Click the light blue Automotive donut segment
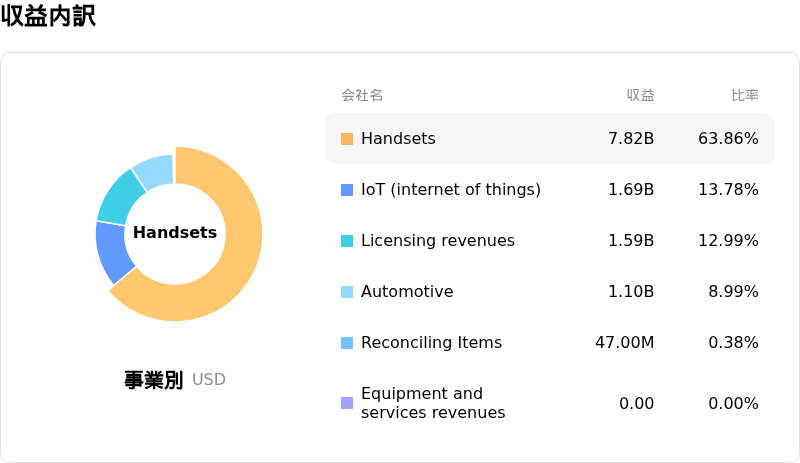Viewport: 800px width, 463px height. click(155, 171)
